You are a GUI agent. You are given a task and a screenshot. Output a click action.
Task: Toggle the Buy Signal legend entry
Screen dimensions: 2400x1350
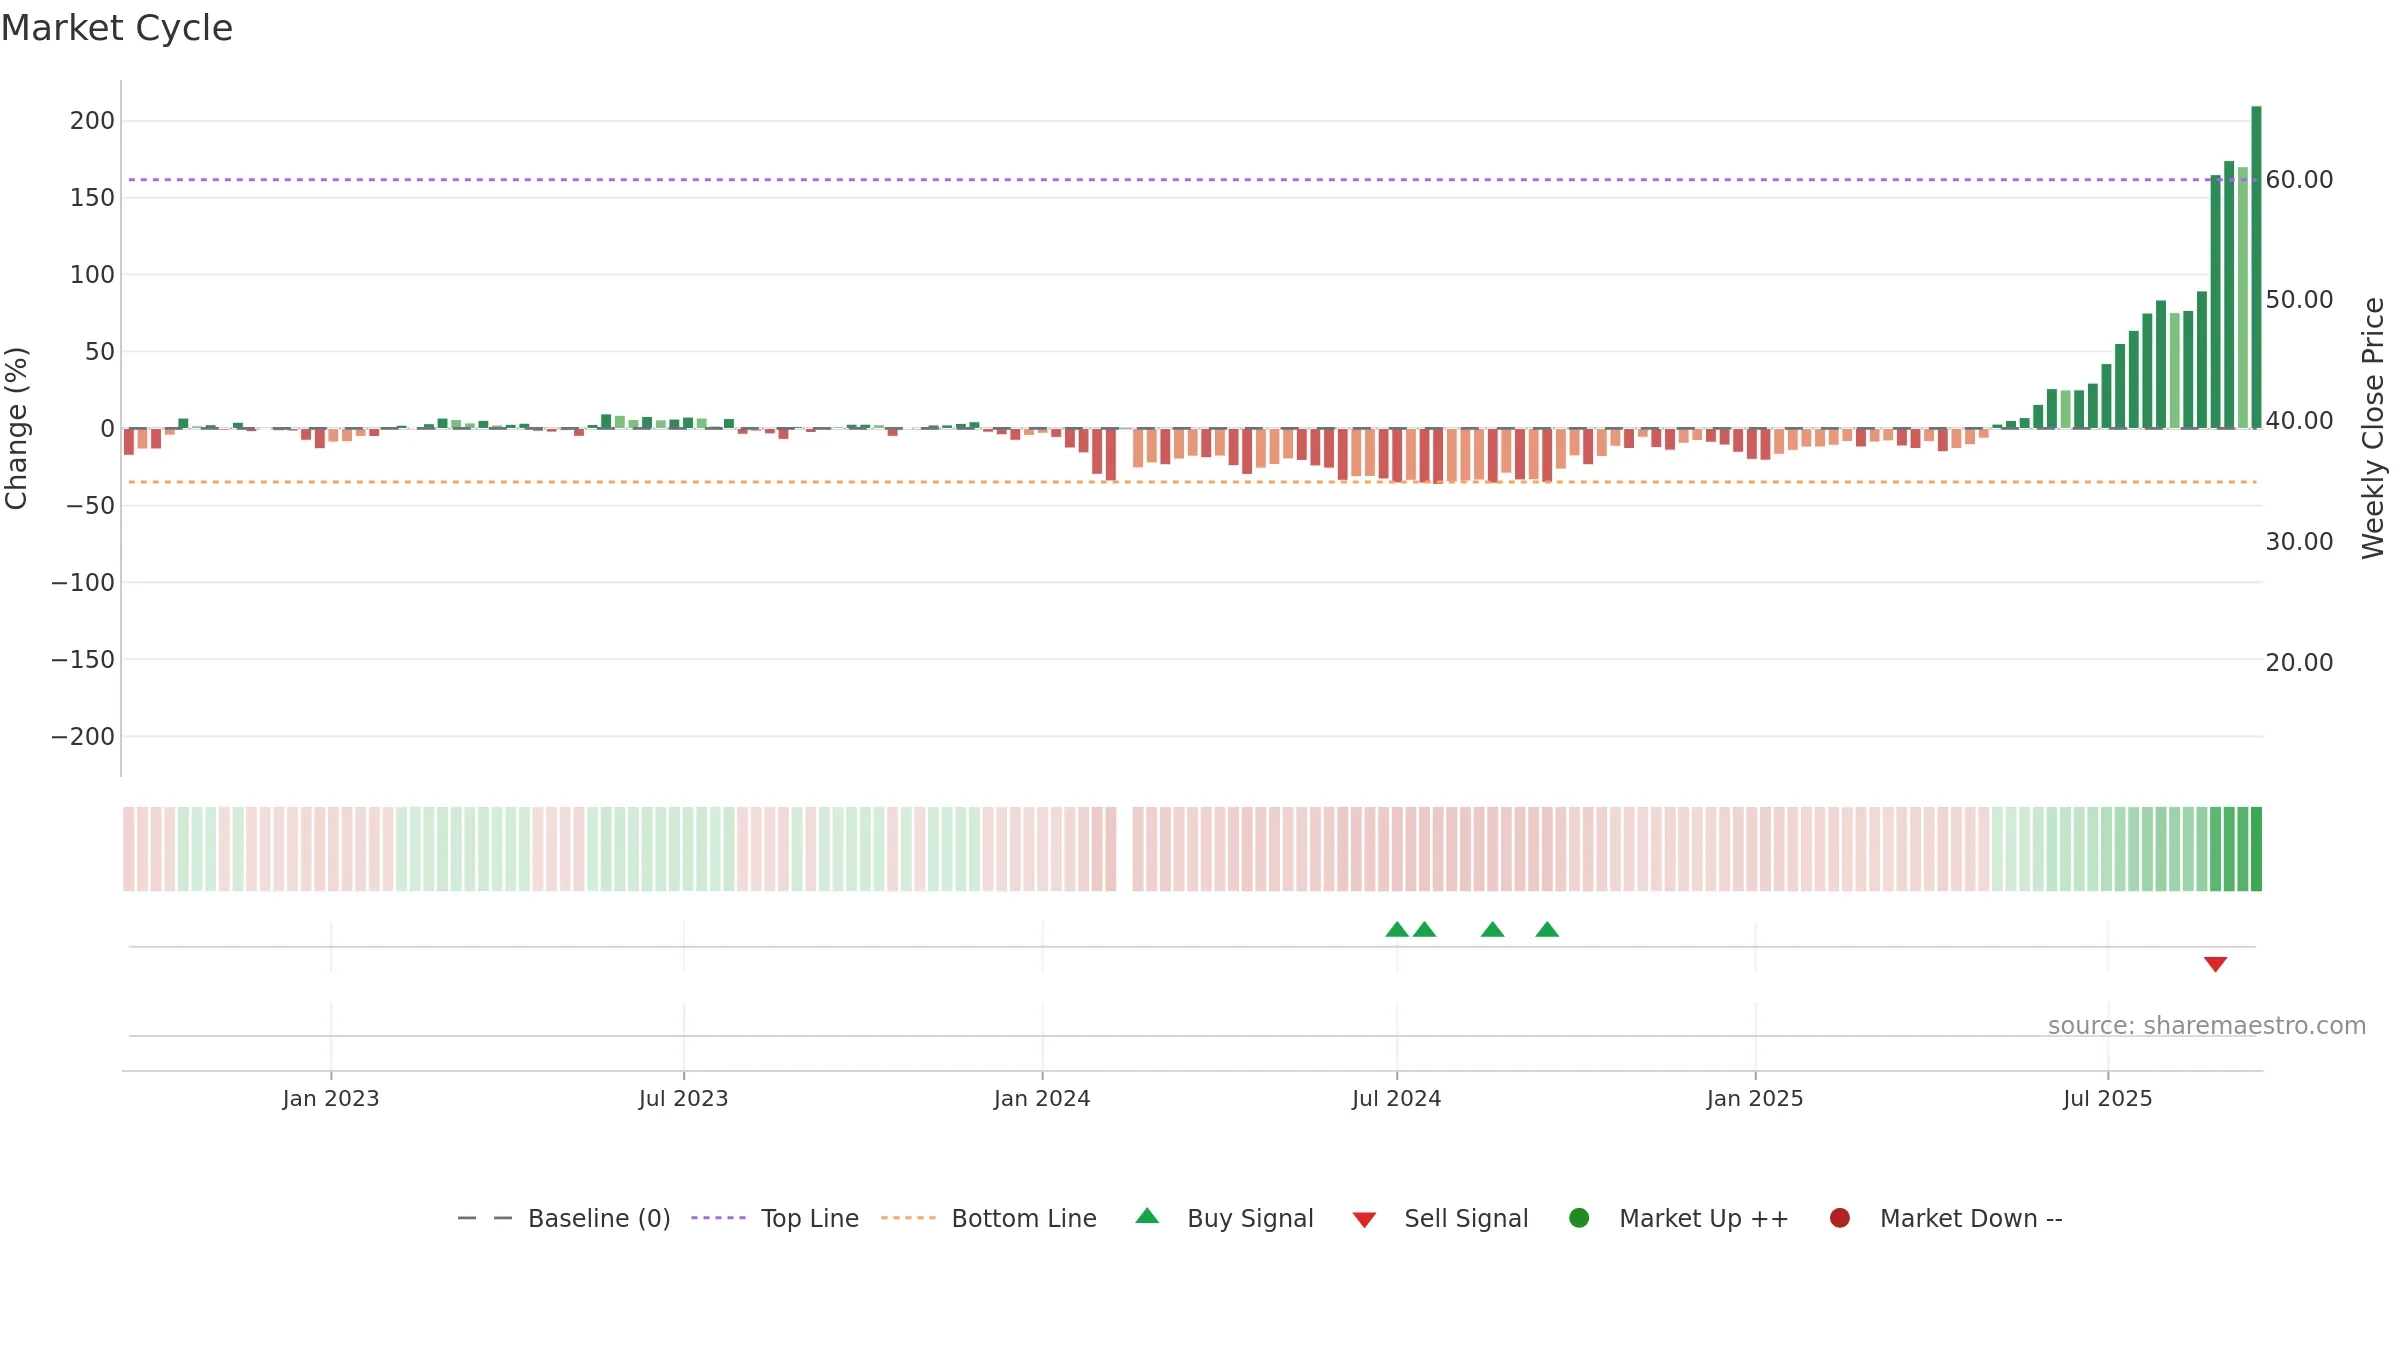1225,1218
